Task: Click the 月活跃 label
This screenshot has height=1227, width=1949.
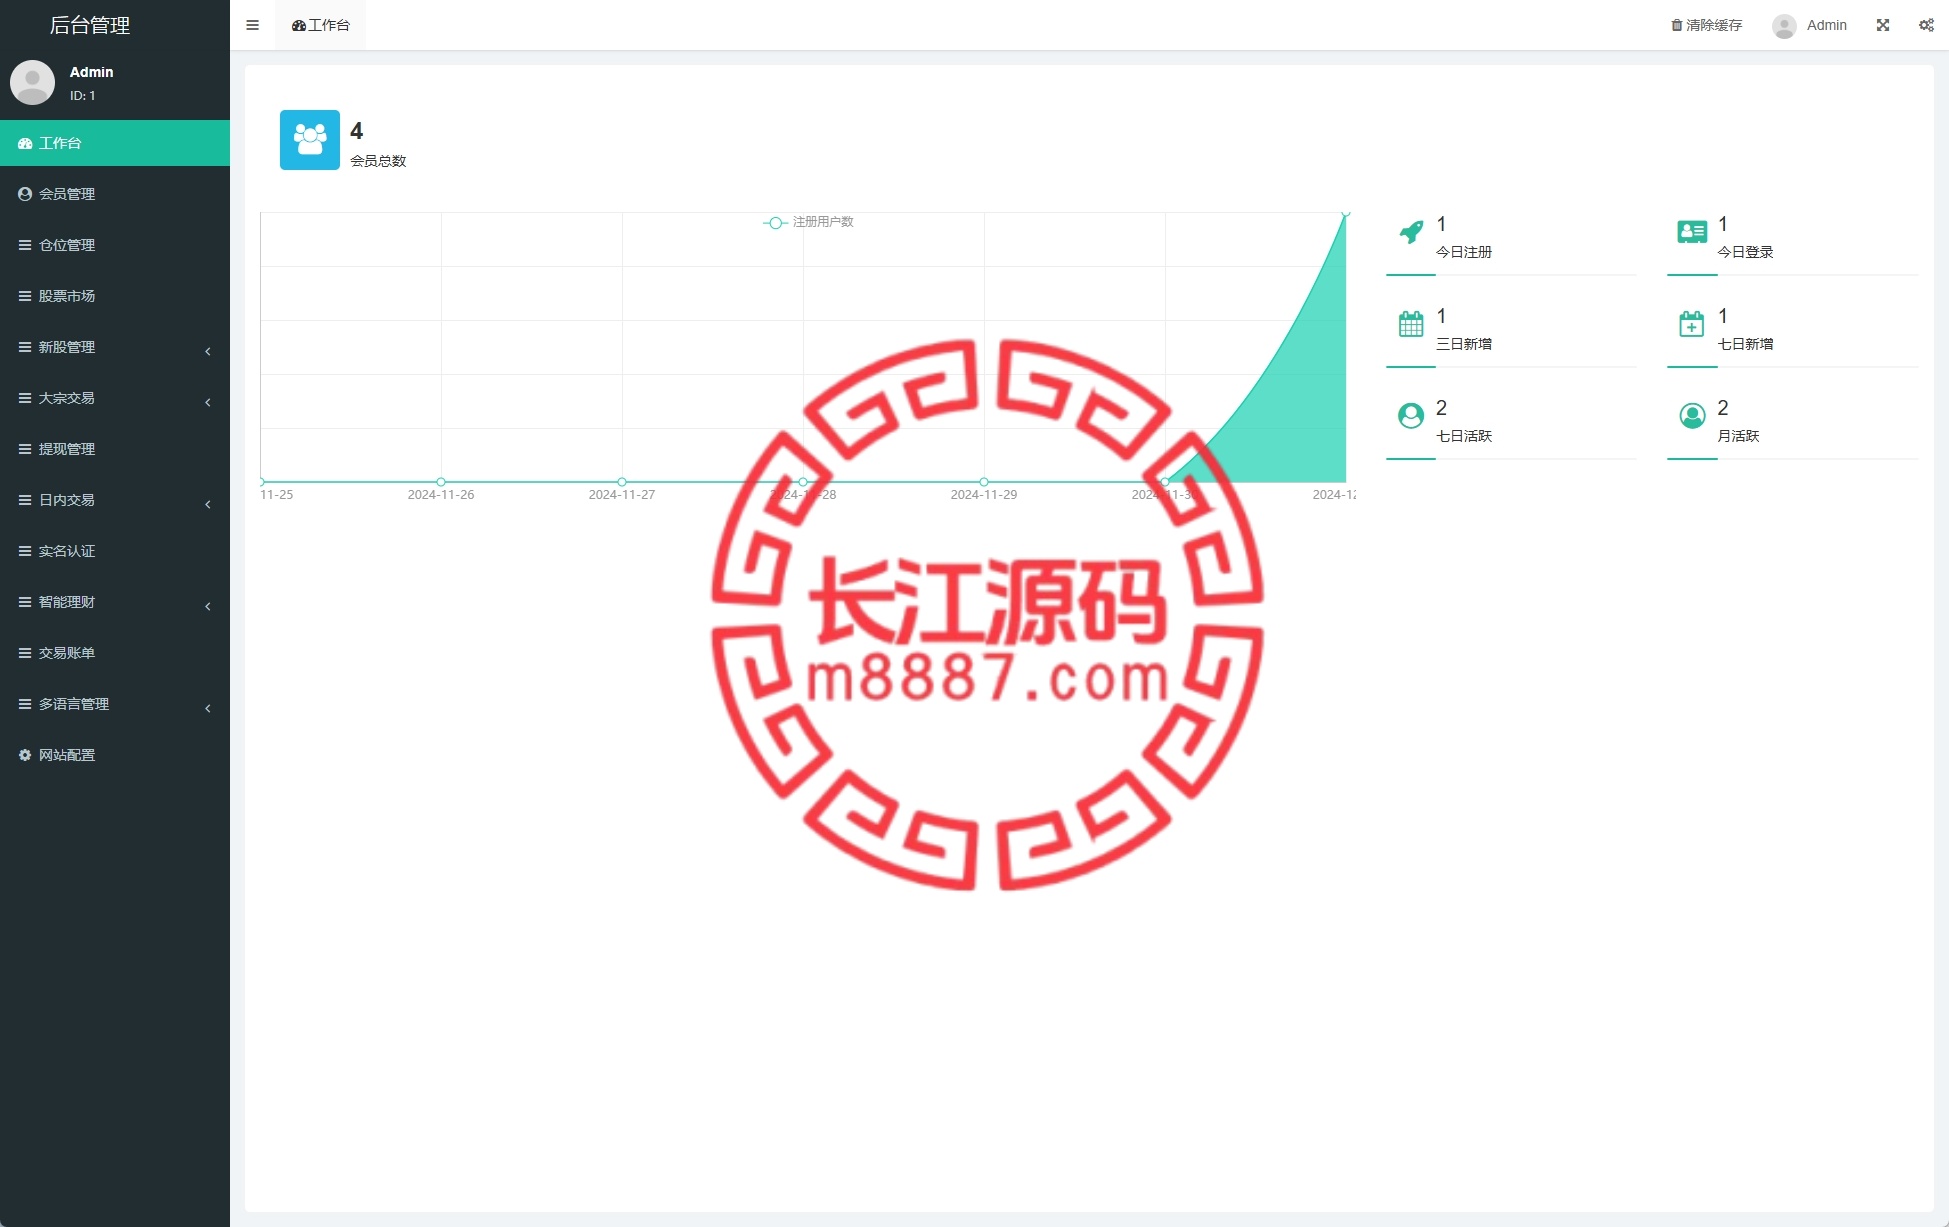Action: coord(1738,436)
